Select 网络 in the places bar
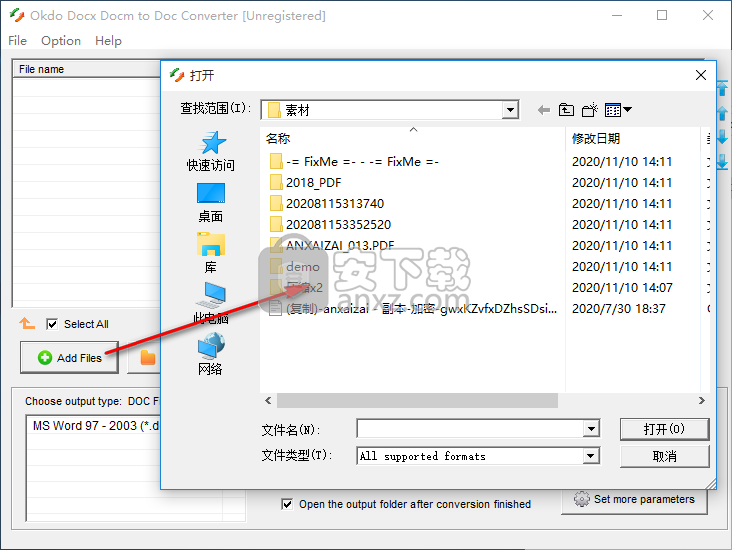This screenshot has width=732, height=550. point(211,354)
